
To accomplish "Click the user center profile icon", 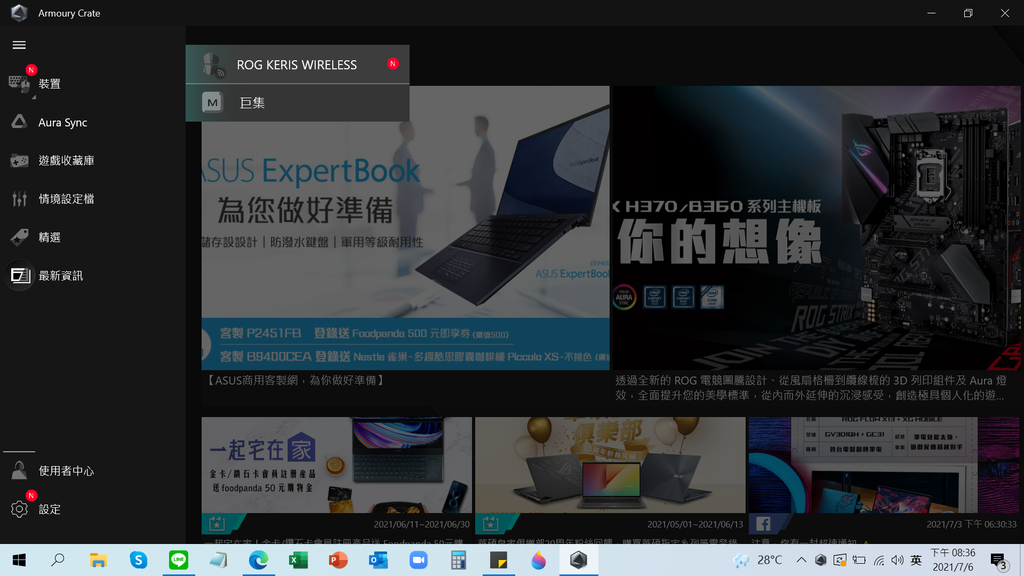I will click(x=19, y=470).
